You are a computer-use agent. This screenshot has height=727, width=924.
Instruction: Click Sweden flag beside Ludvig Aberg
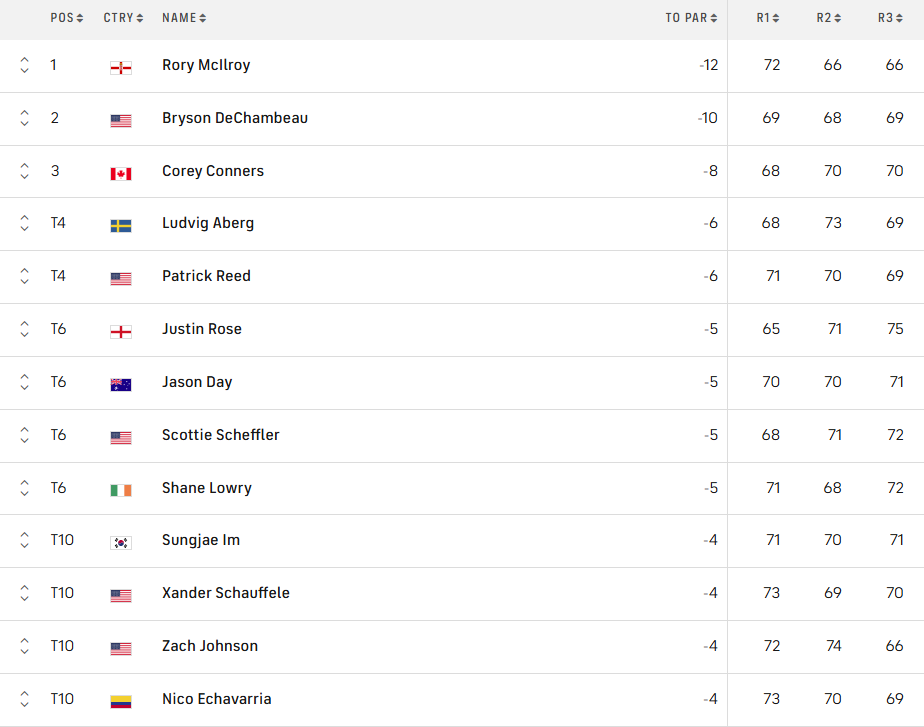121,225
